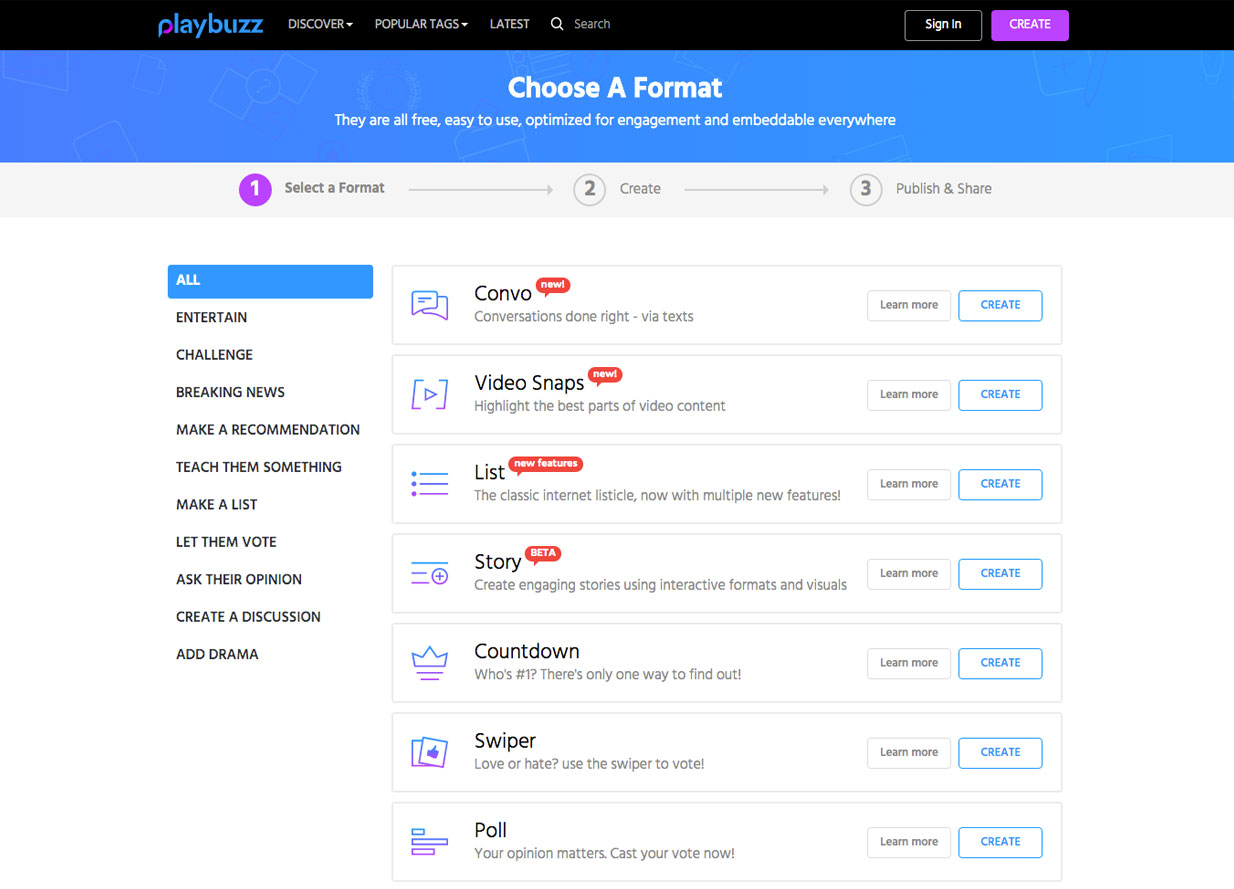Viewport: 1234px width, 889px height.
Task: Click the 'new features' badge on List
Action: click(x=545, y=464)
